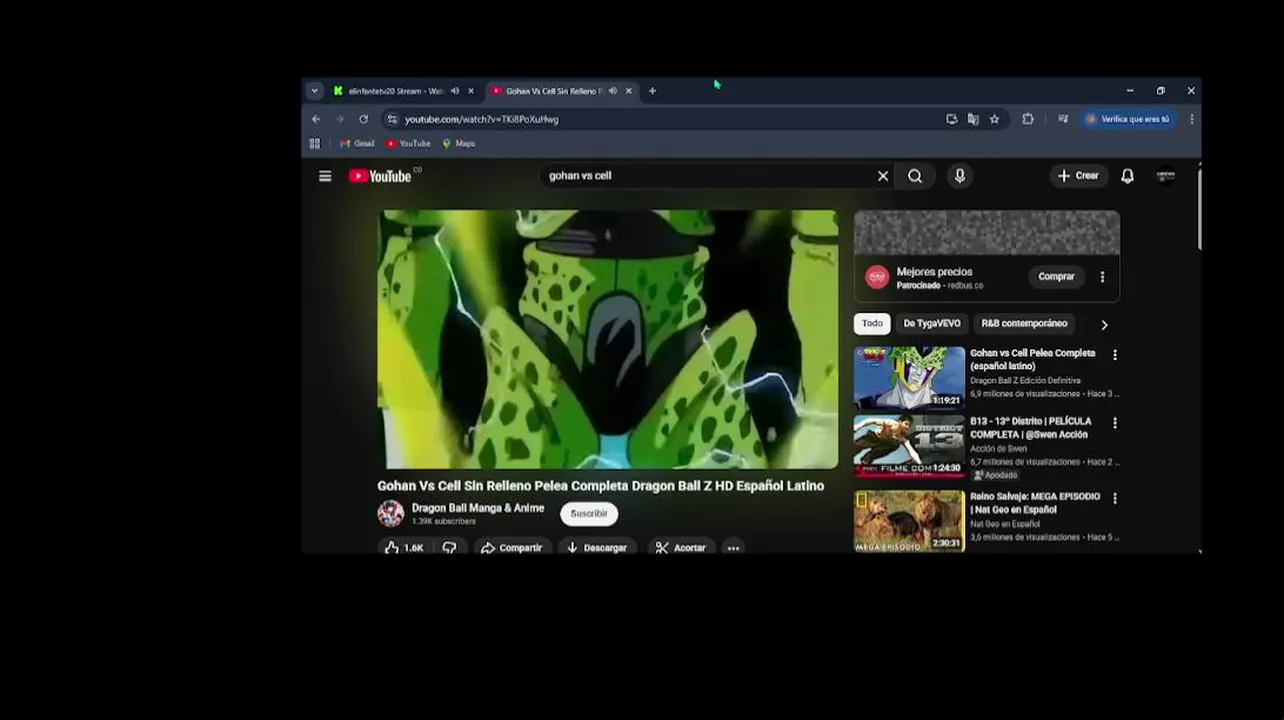Open options for Gohan vs Cell Pelea Completa
This screenshot has height=720, width=1284.
click(x=1115, y=355)
